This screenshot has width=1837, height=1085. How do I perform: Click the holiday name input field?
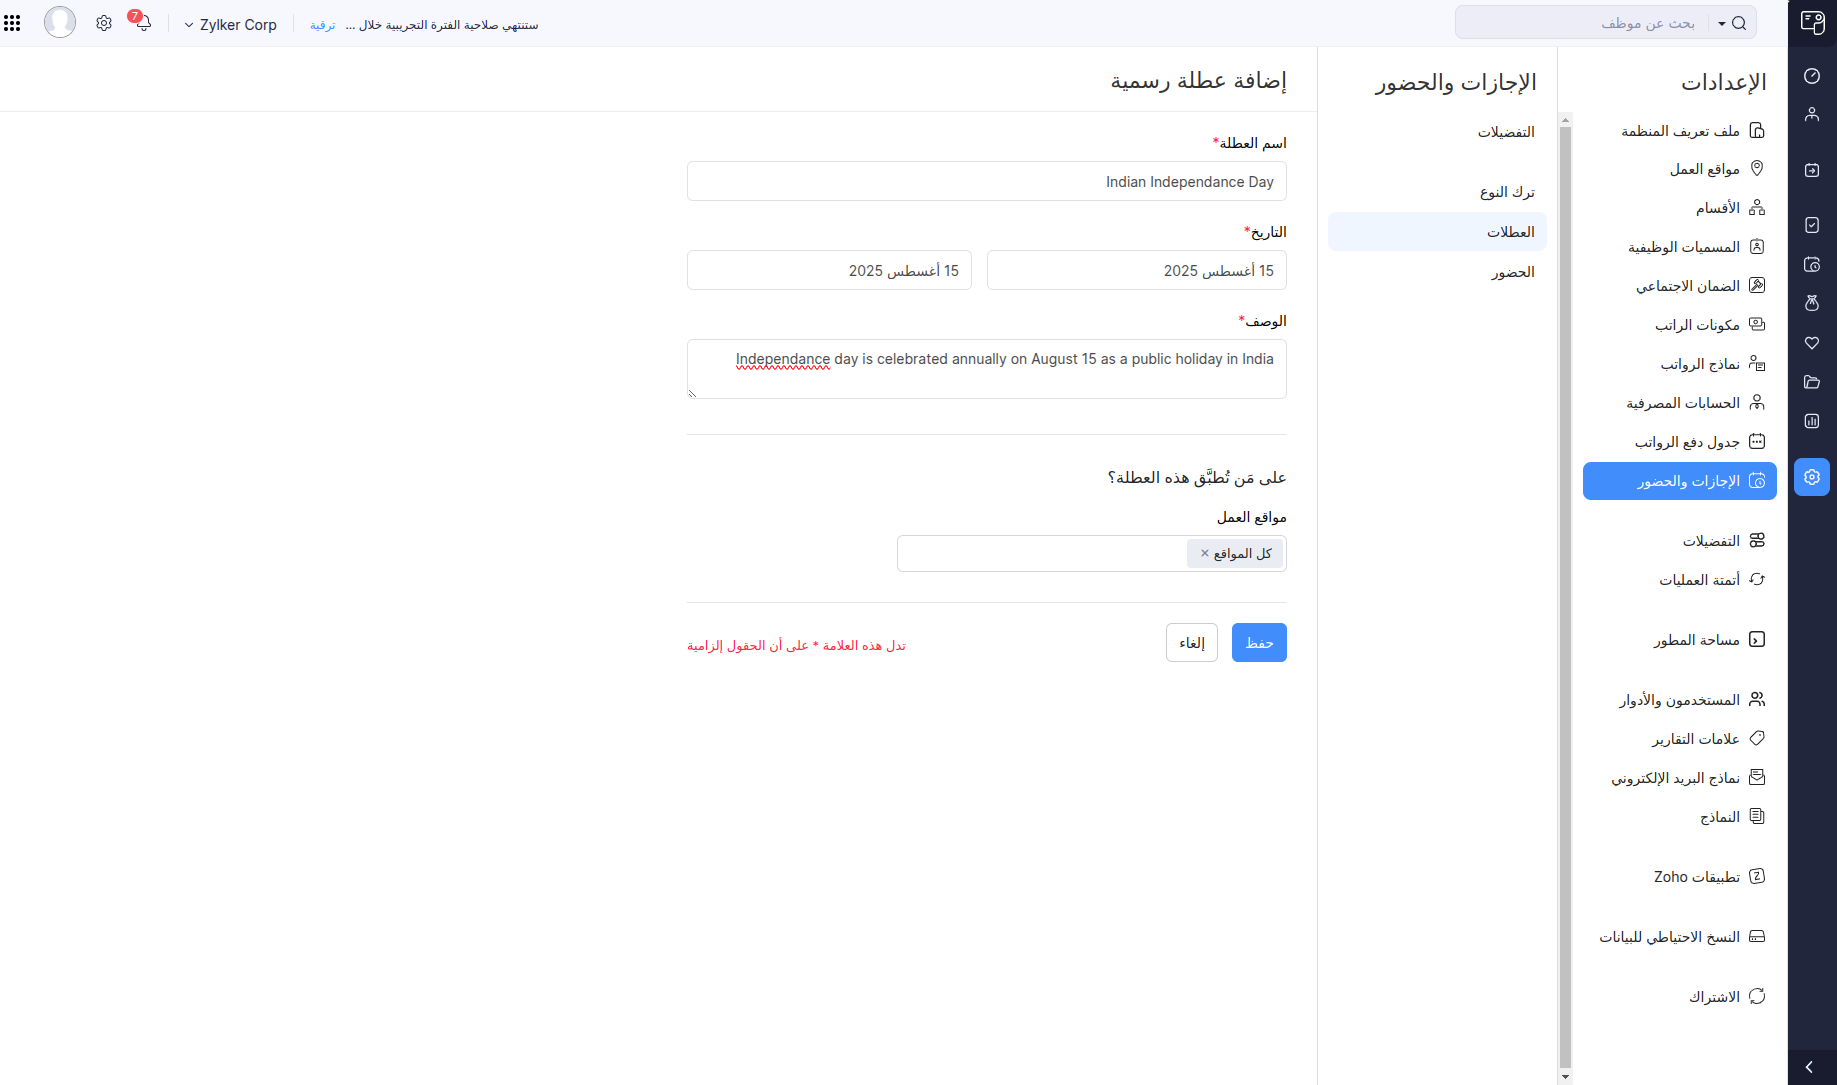pos(986,182)
